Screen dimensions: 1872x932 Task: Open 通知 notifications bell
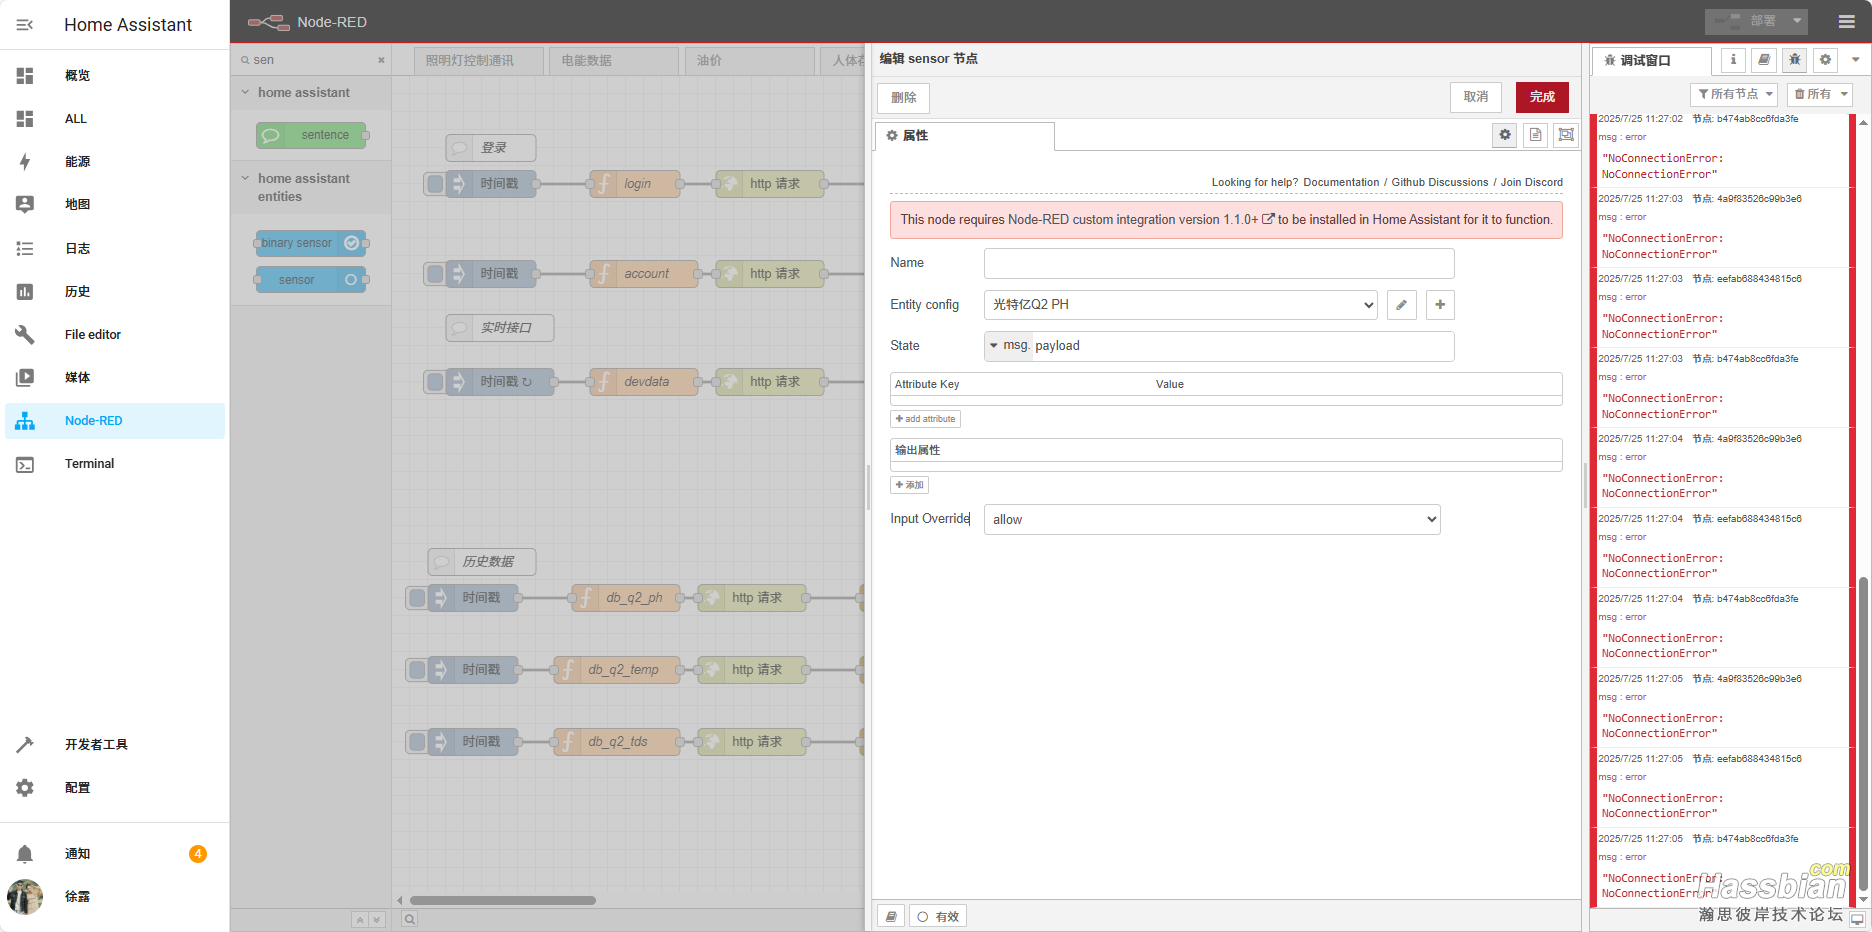coord(25,854)
